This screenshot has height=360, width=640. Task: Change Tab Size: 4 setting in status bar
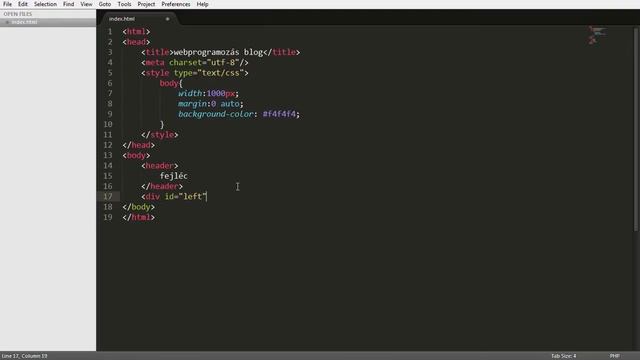coord(564,356)
